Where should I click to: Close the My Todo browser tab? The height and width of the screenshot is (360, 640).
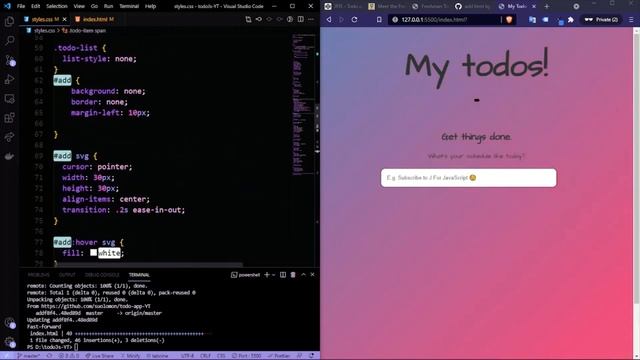(x=534, y=7)
